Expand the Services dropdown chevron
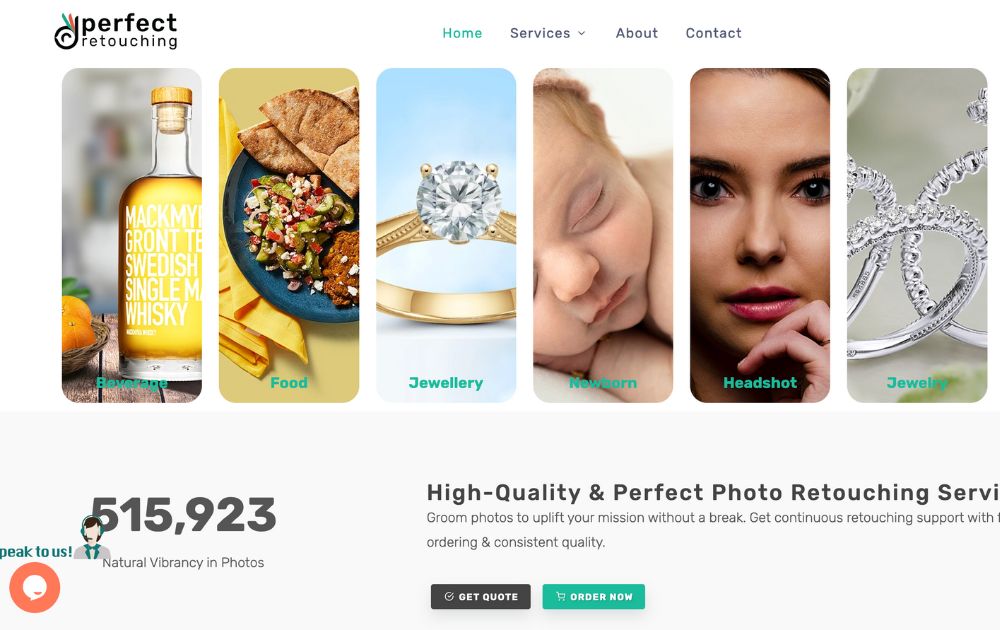The height and width of the screenshot is (630, 1000). [582, 33]
